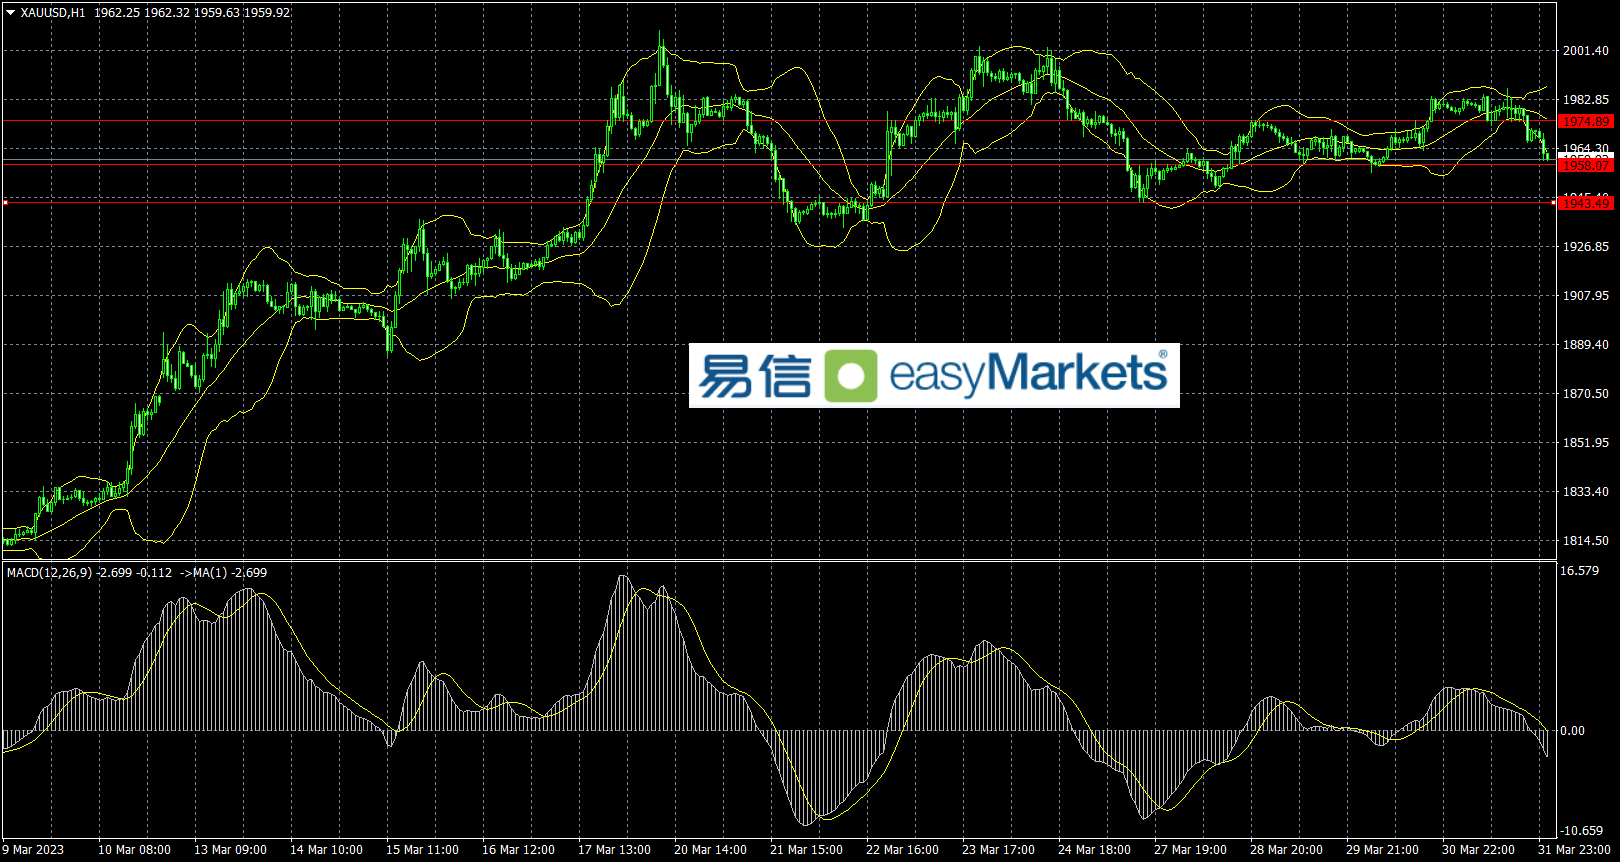Image resolution: width=1620 pixels, height=862 pixels.
Task: Select the red 1974.89 line price tag
Action: pos(1586,122)
